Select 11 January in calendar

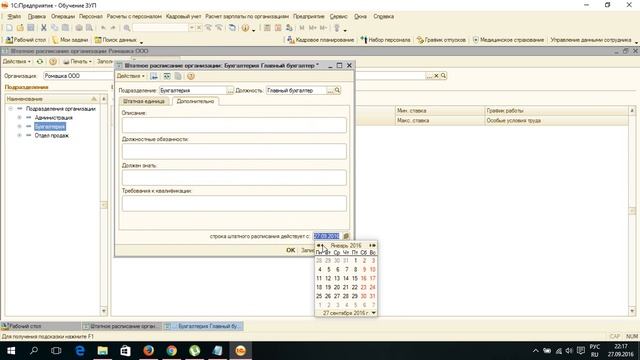tap(319, 278)
